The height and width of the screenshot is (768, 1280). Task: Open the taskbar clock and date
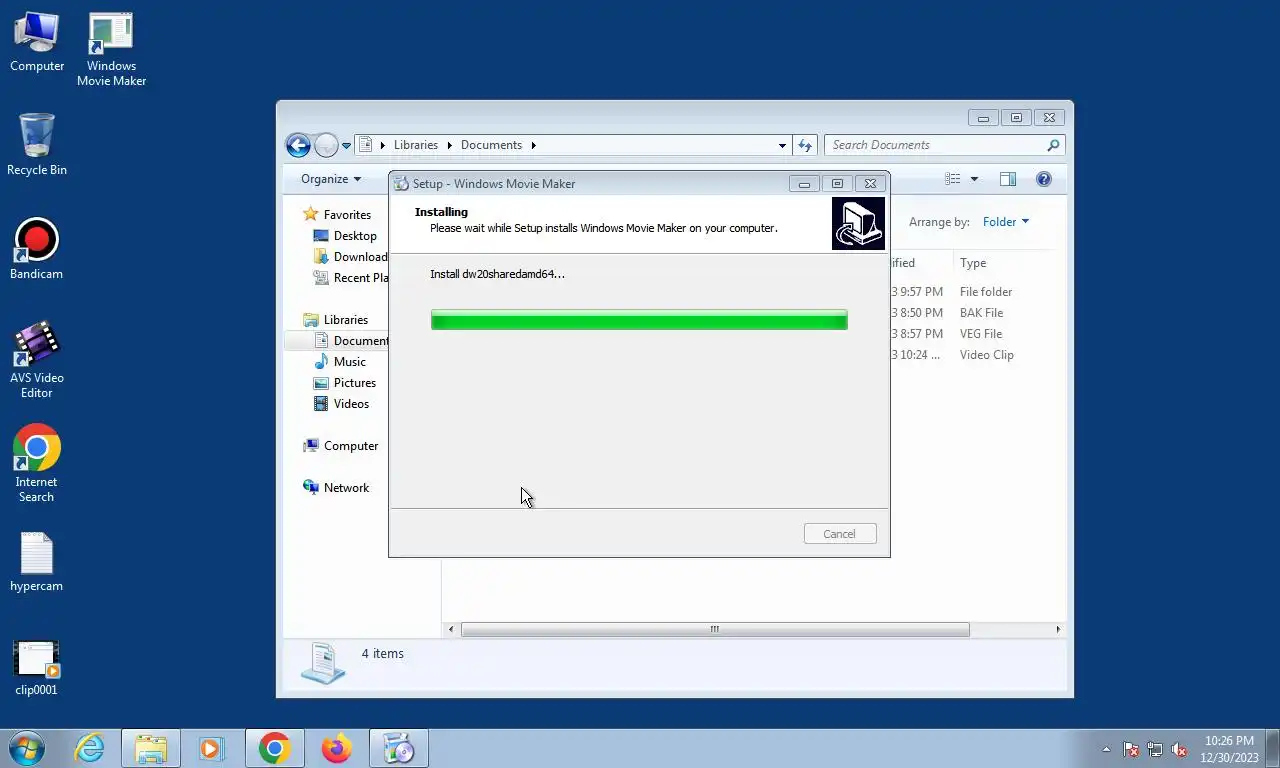coord(1229,749)
